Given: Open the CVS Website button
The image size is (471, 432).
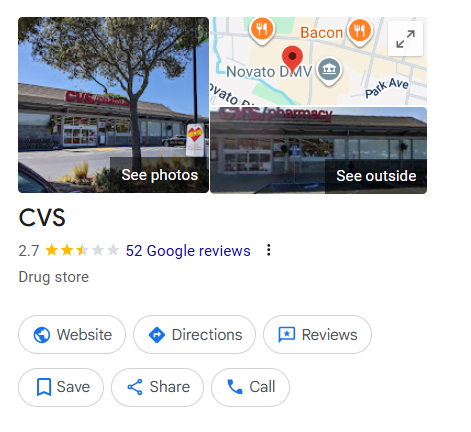Looking at the screenshot, I should [x=72, y=335].
